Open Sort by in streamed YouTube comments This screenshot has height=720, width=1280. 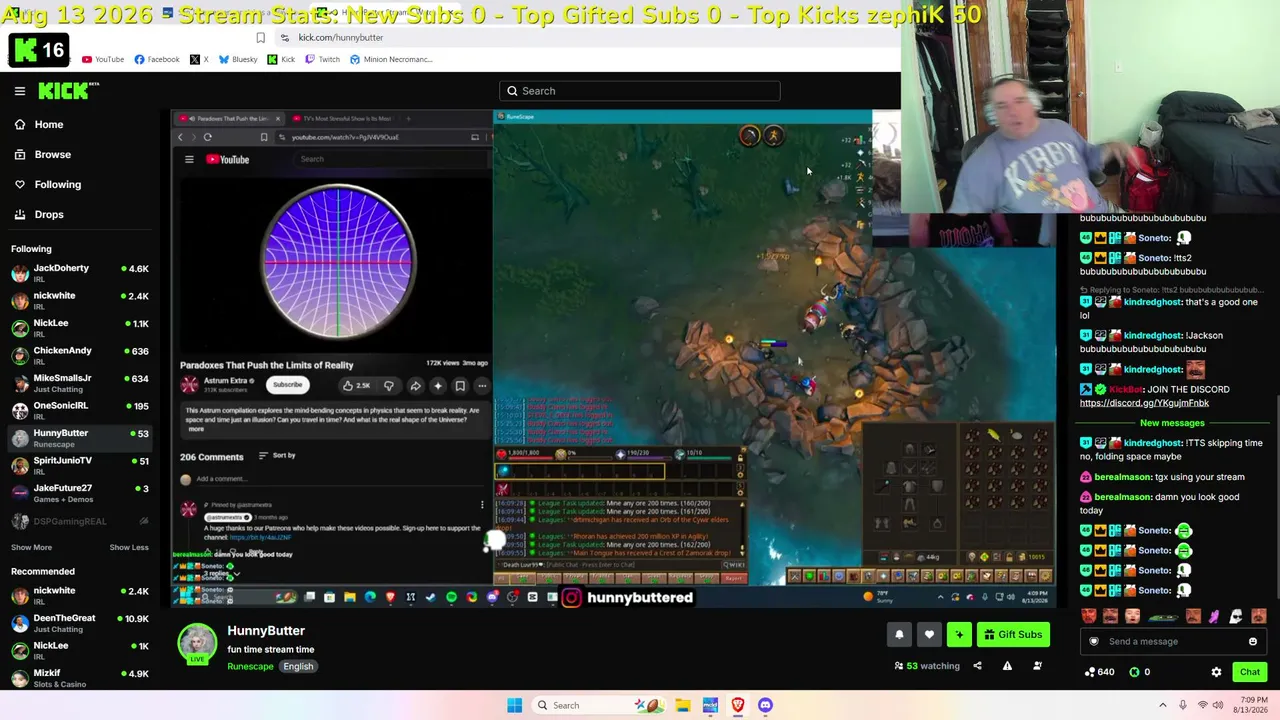point(277,456)
